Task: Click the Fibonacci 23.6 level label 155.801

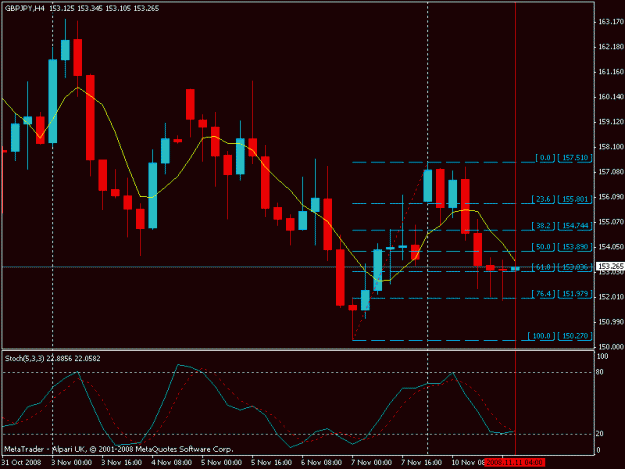Action: point(575,199)
